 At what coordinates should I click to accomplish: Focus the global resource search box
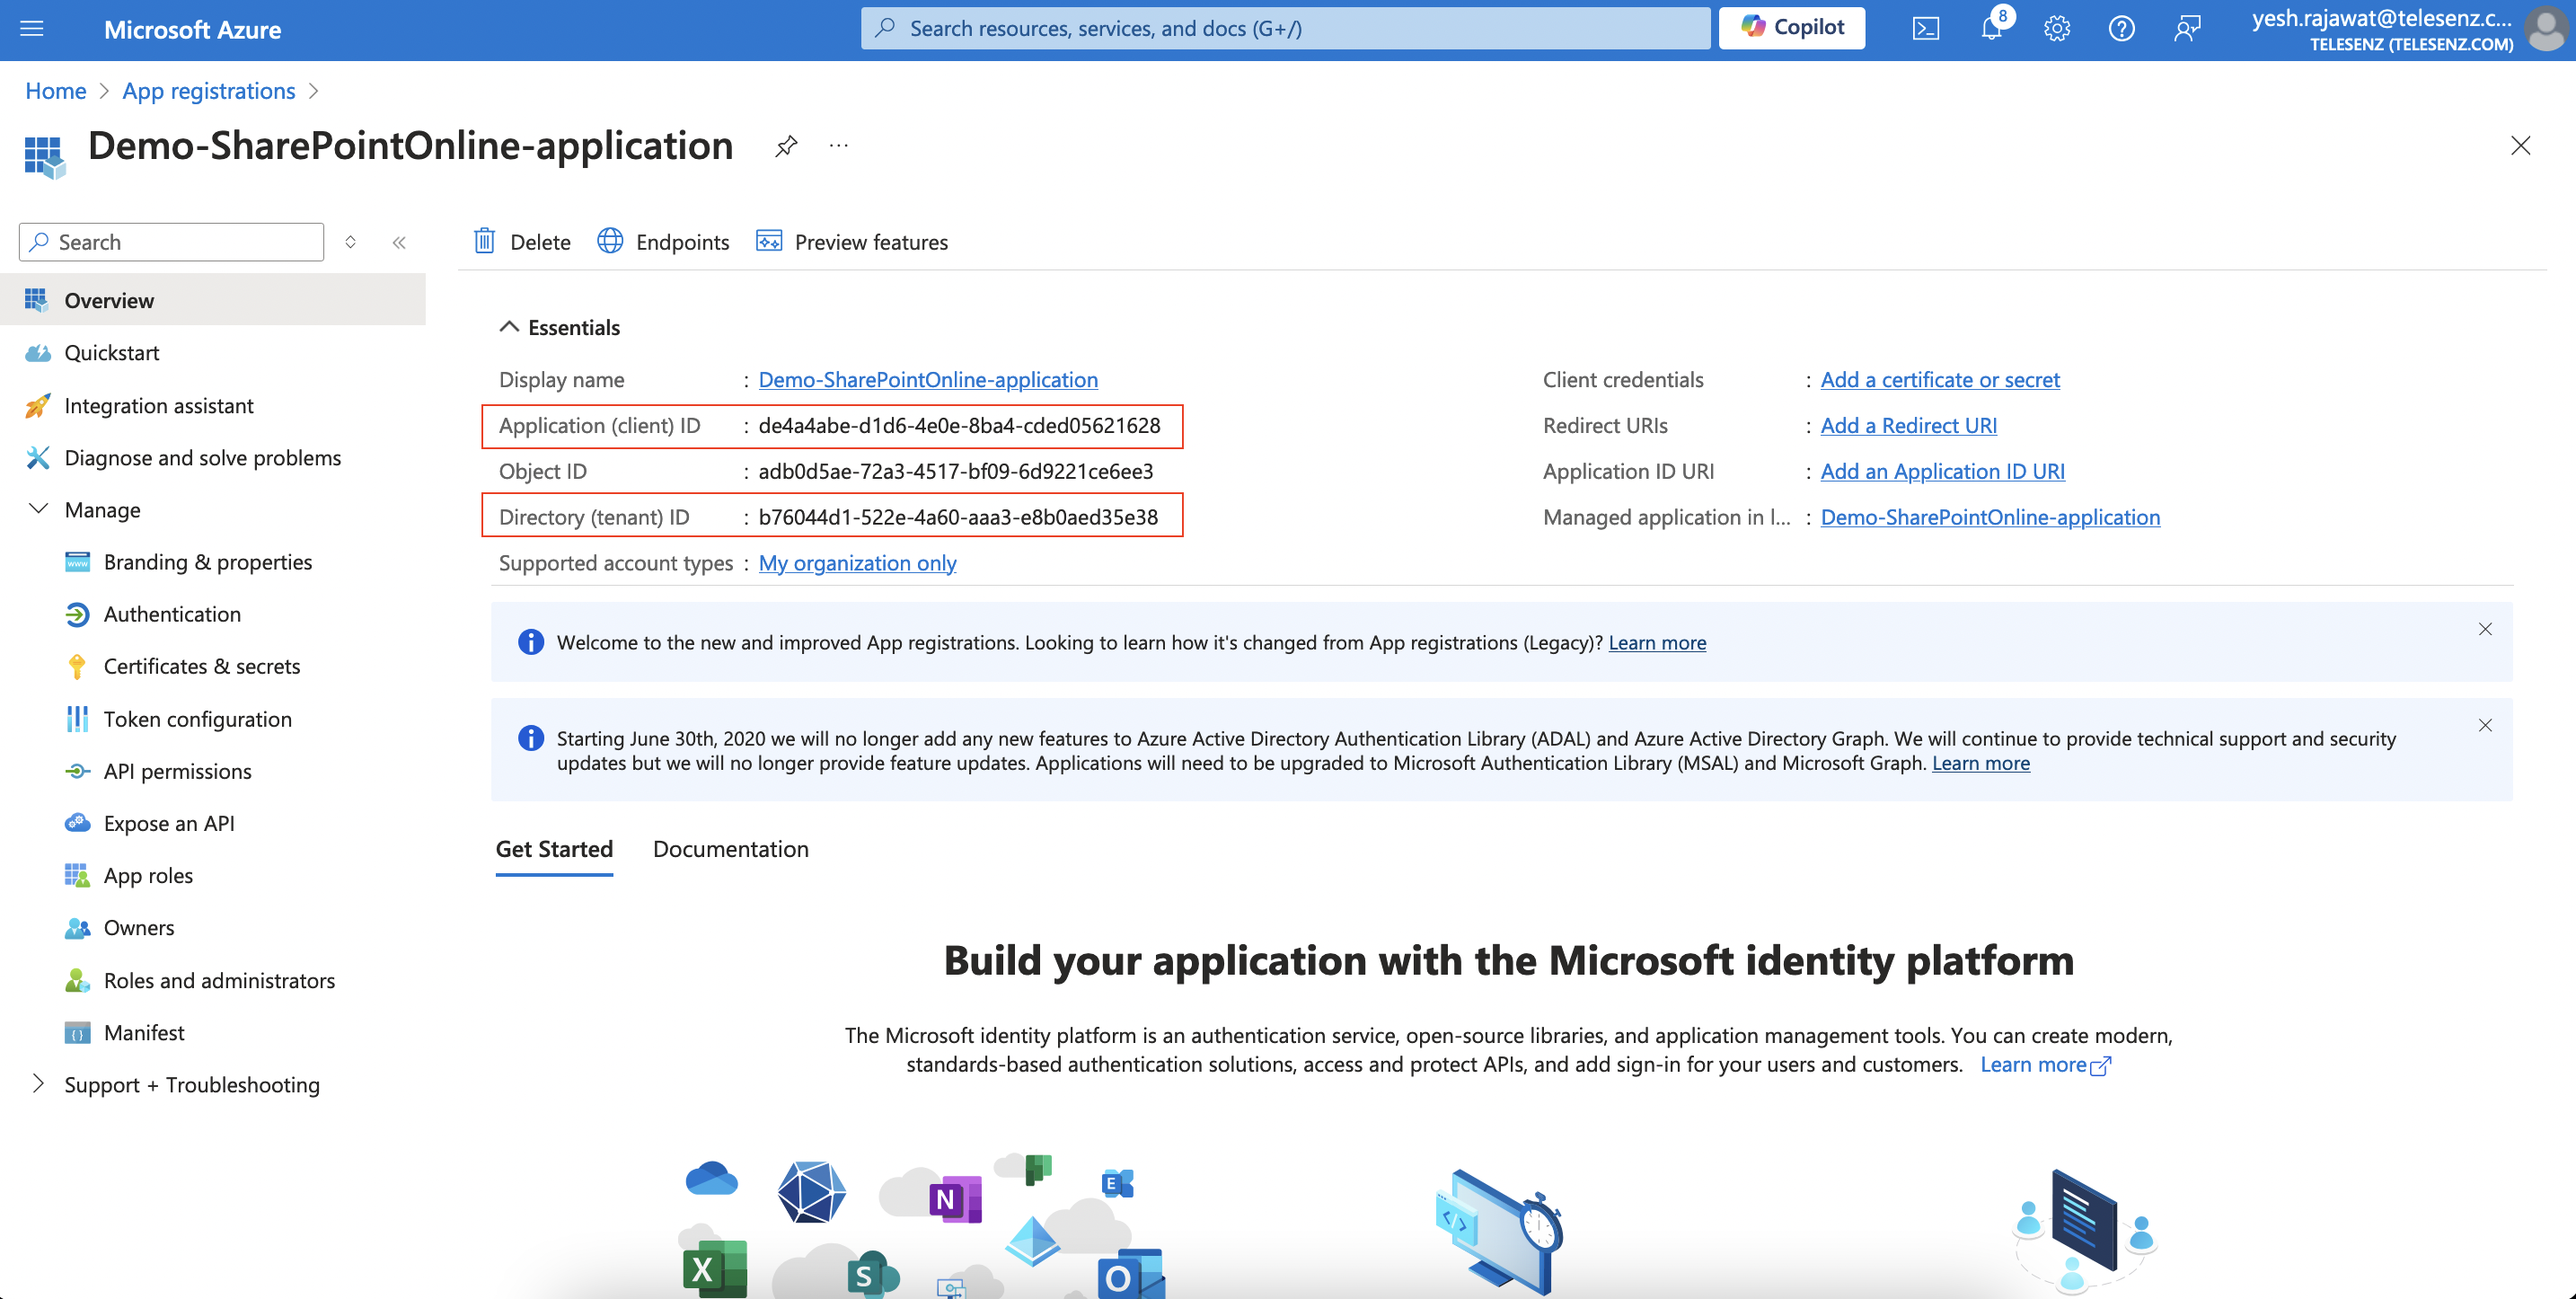1285,28
